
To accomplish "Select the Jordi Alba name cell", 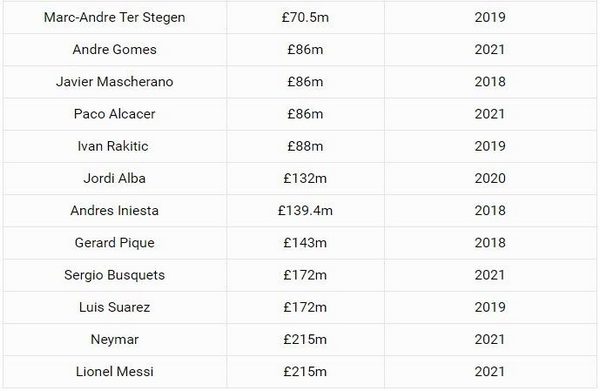I will 114,178.
